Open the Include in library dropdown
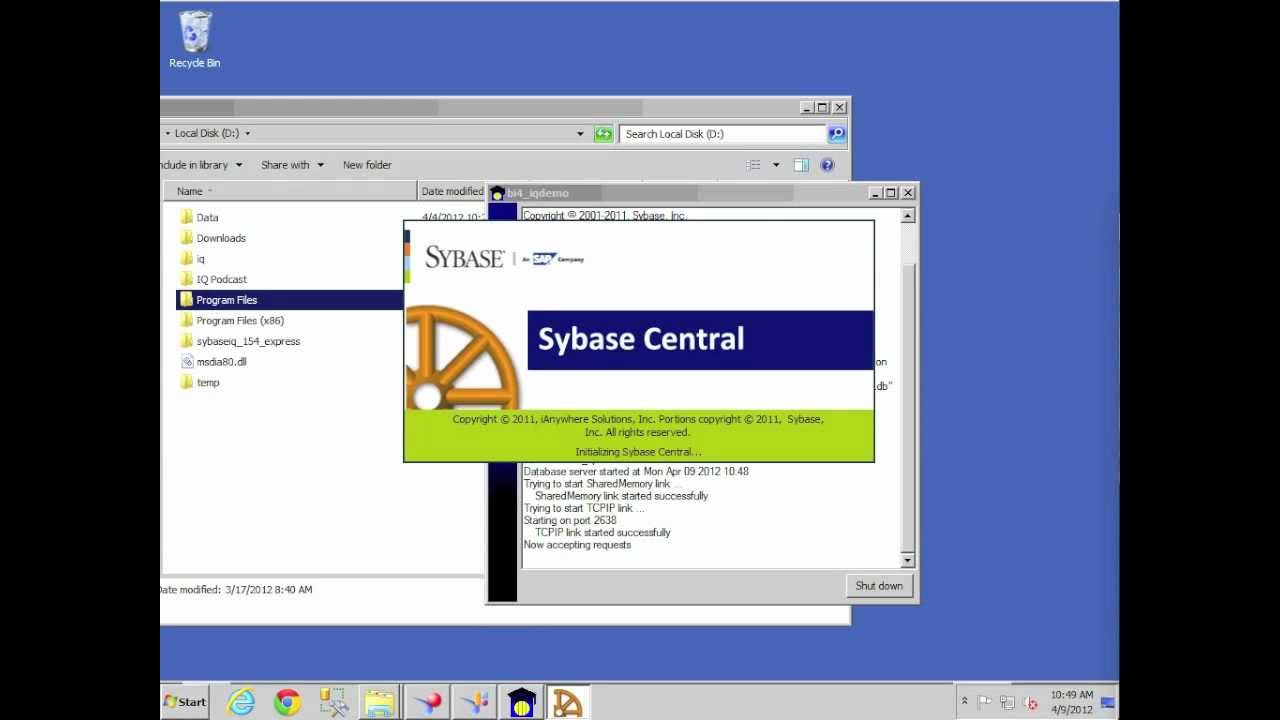Viewport: 1280px width, 720px height. (x=201, y=165)
